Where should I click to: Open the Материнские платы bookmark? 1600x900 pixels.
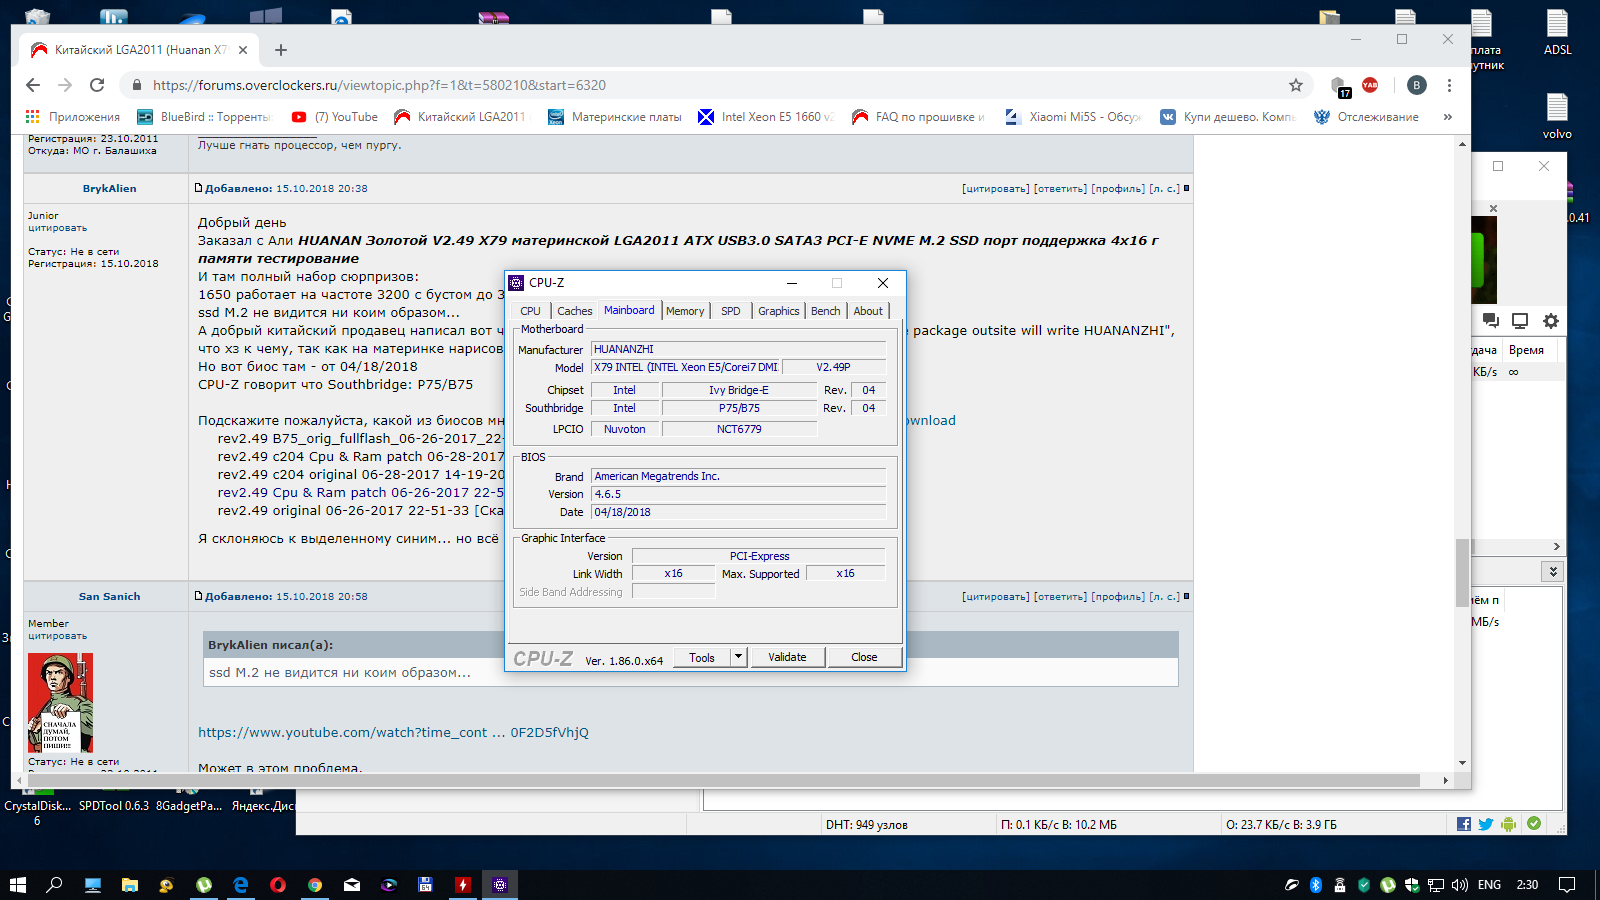615,117
